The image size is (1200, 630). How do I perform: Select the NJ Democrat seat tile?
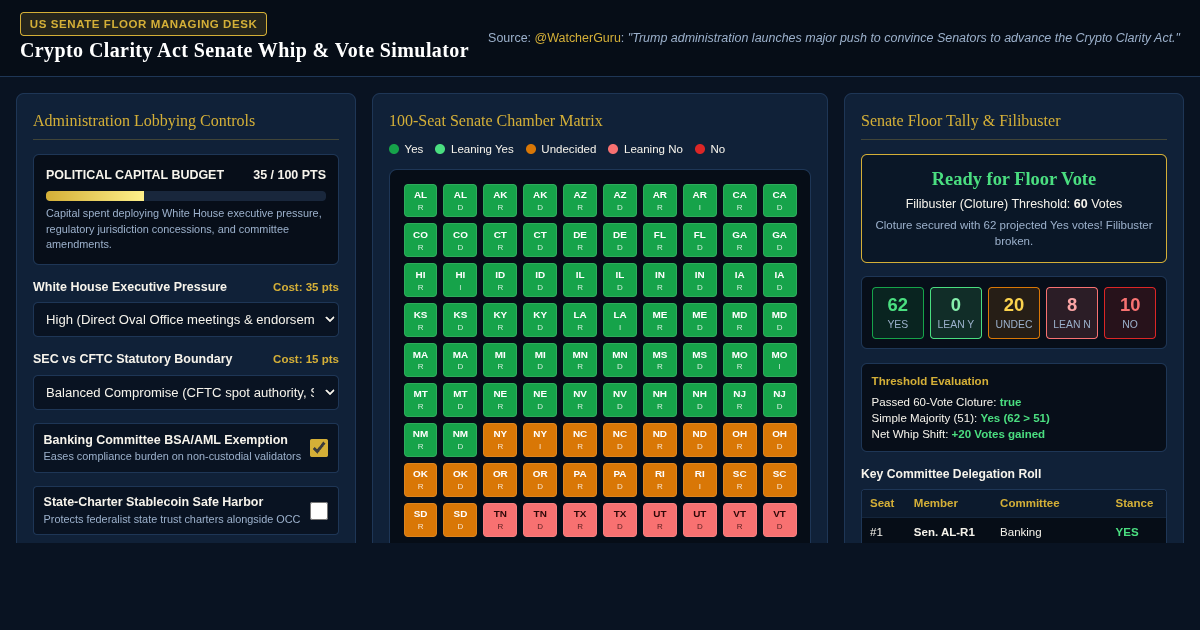click(x=780, y=400)
